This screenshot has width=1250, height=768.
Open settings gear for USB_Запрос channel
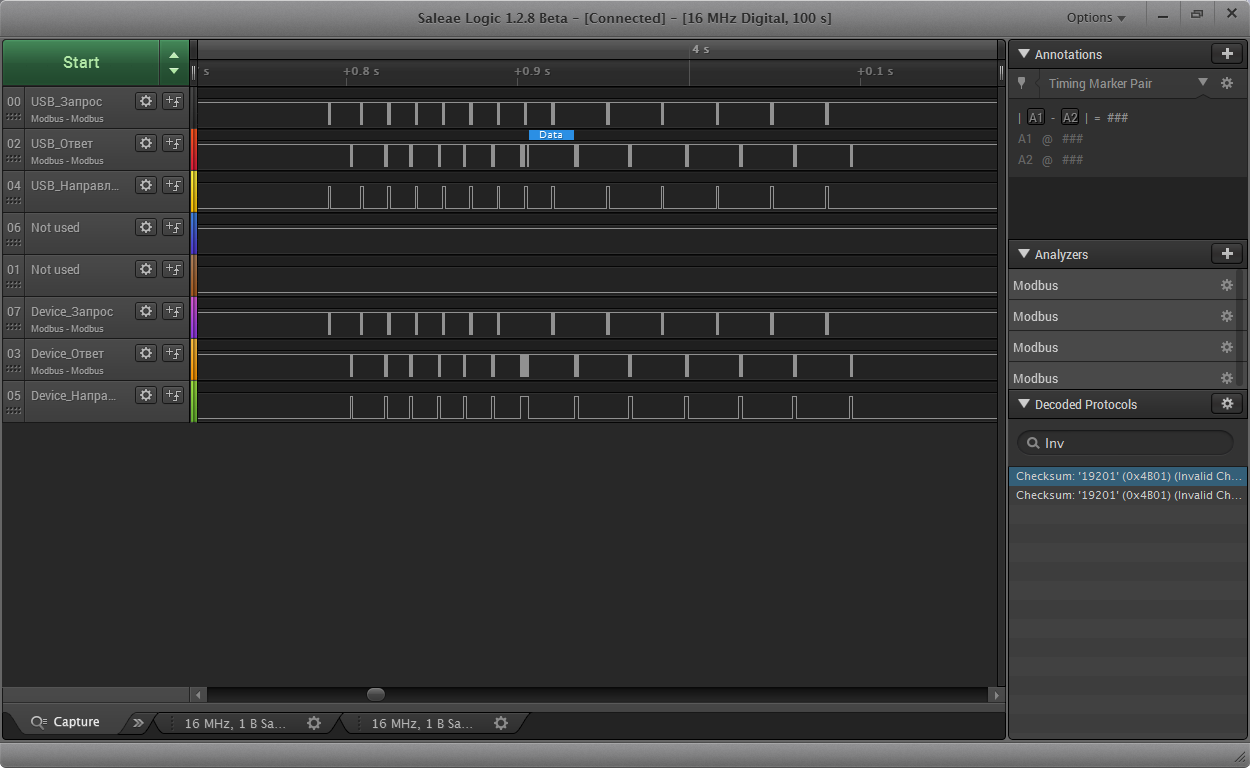[x=146, y=101]
